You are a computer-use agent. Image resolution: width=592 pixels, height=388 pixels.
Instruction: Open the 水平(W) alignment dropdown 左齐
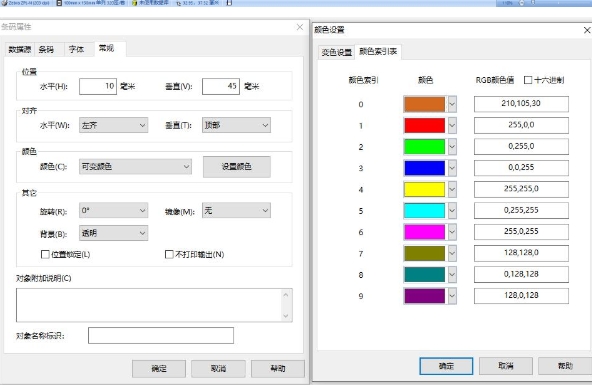113,125
